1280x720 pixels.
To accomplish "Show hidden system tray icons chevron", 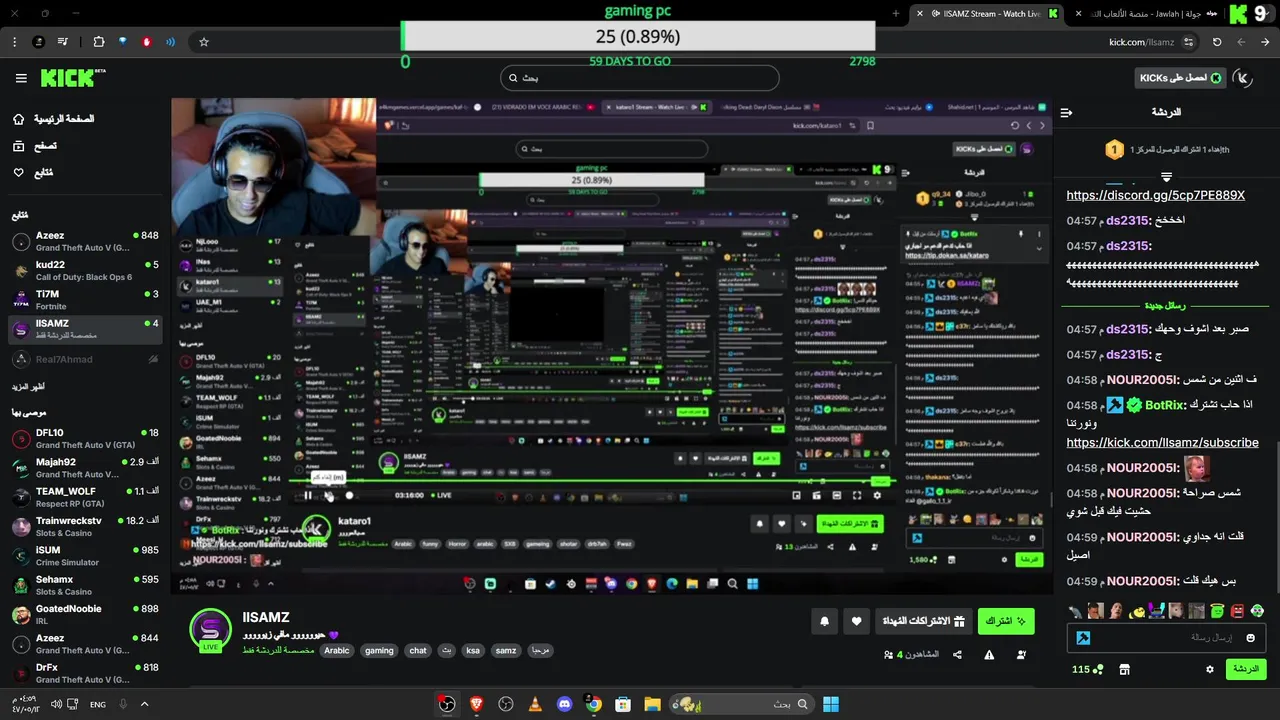I will click(x=145, y=704).
